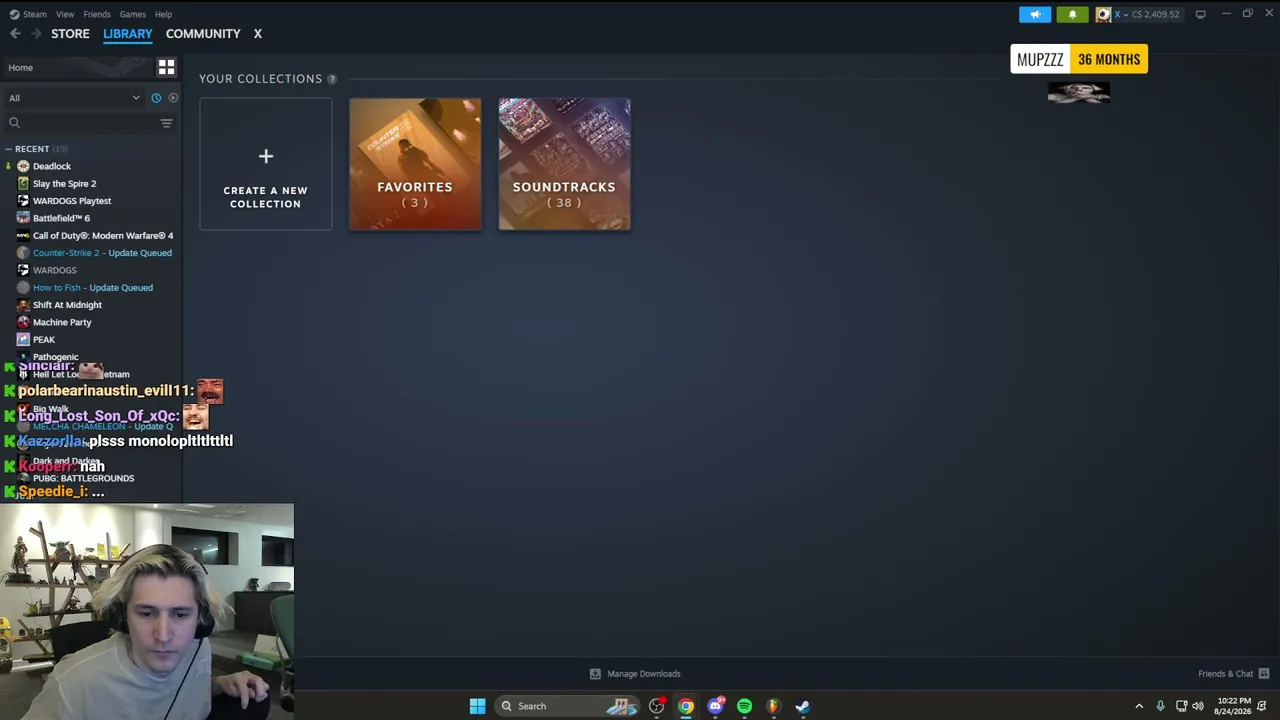Select How to Fish entry
This screenshot has height=720, width=1280.
point(93,288)
